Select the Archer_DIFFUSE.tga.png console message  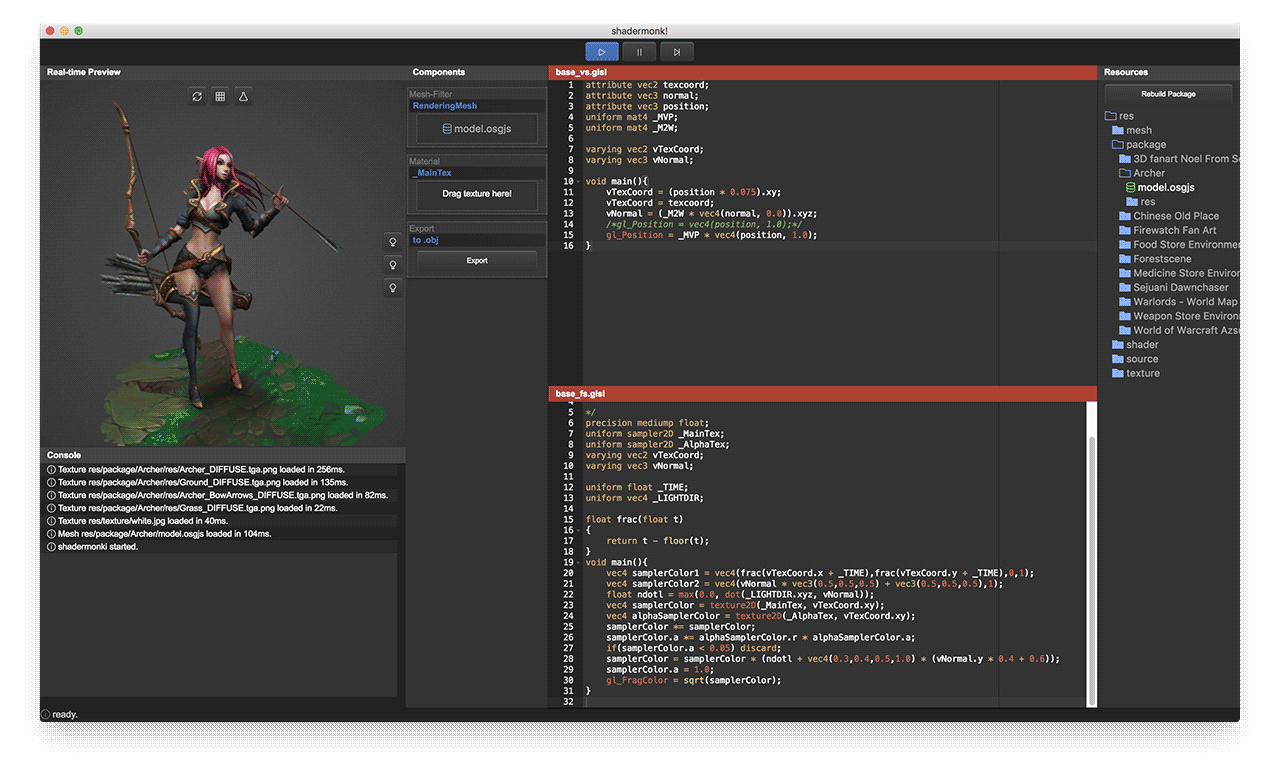pos(220,469)
